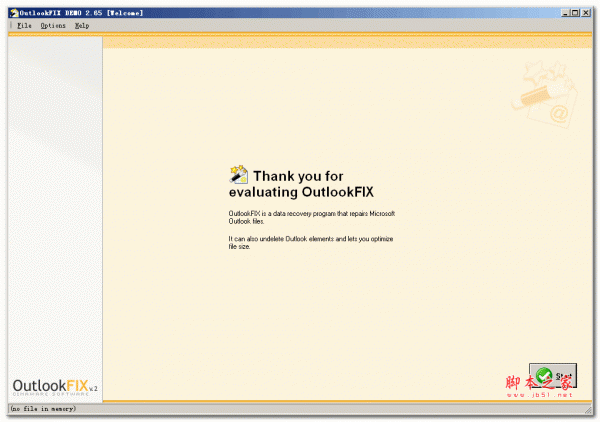Minimize the OutlookFIX window

click(x=565, y=13)
